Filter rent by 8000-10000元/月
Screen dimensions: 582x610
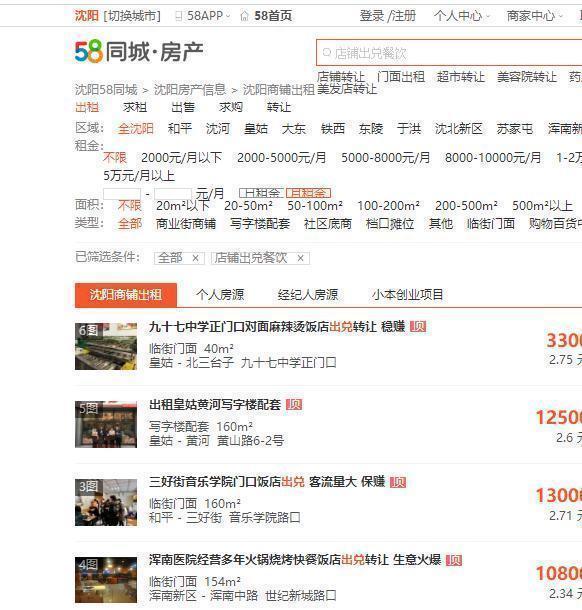[x=493, y=158]
